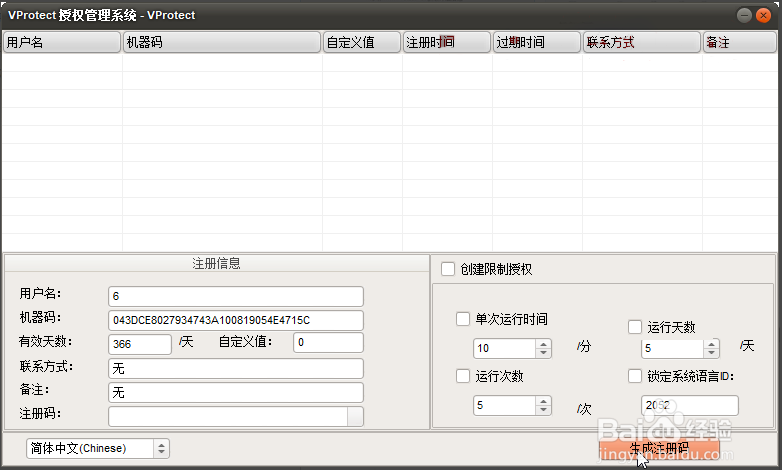Click 生成注册码 button
The height and width of the screenshot is (470, 782).
(x=659, y=448)
